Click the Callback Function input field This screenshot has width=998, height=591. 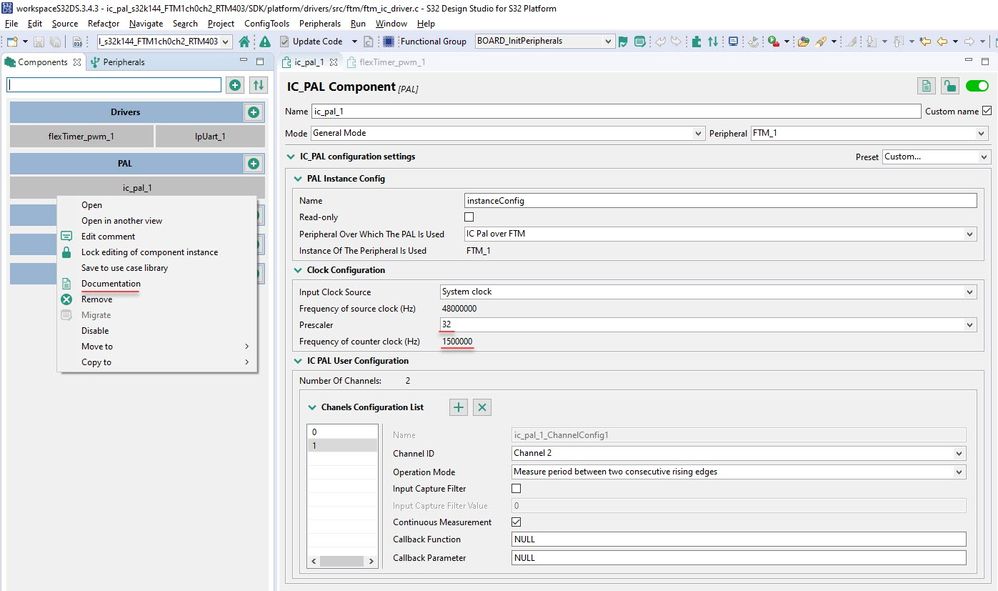tap(739, 539)
